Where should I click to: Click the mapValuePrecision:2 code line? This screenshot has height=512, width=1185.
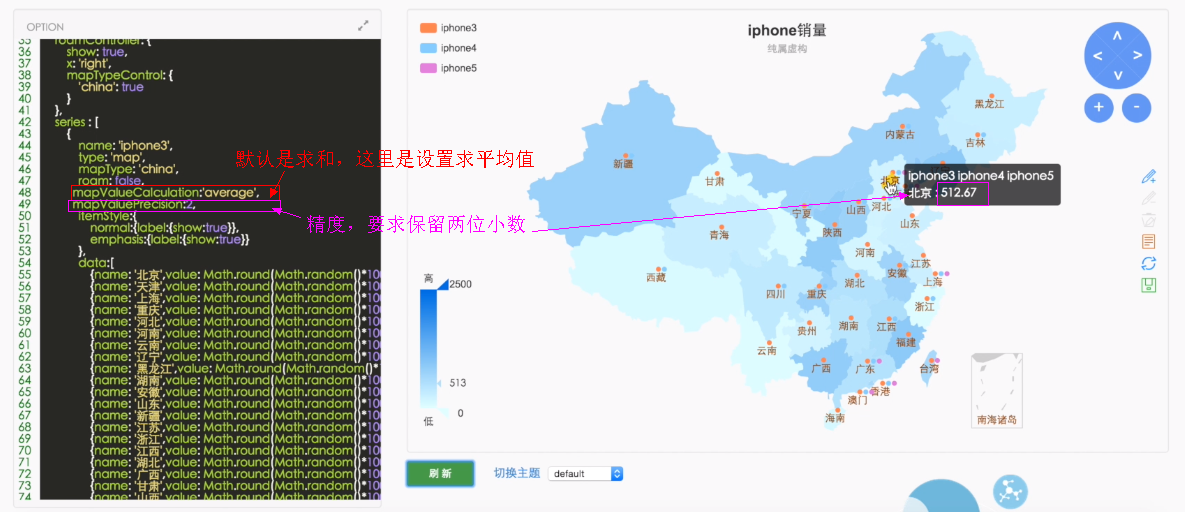point(135,204)
